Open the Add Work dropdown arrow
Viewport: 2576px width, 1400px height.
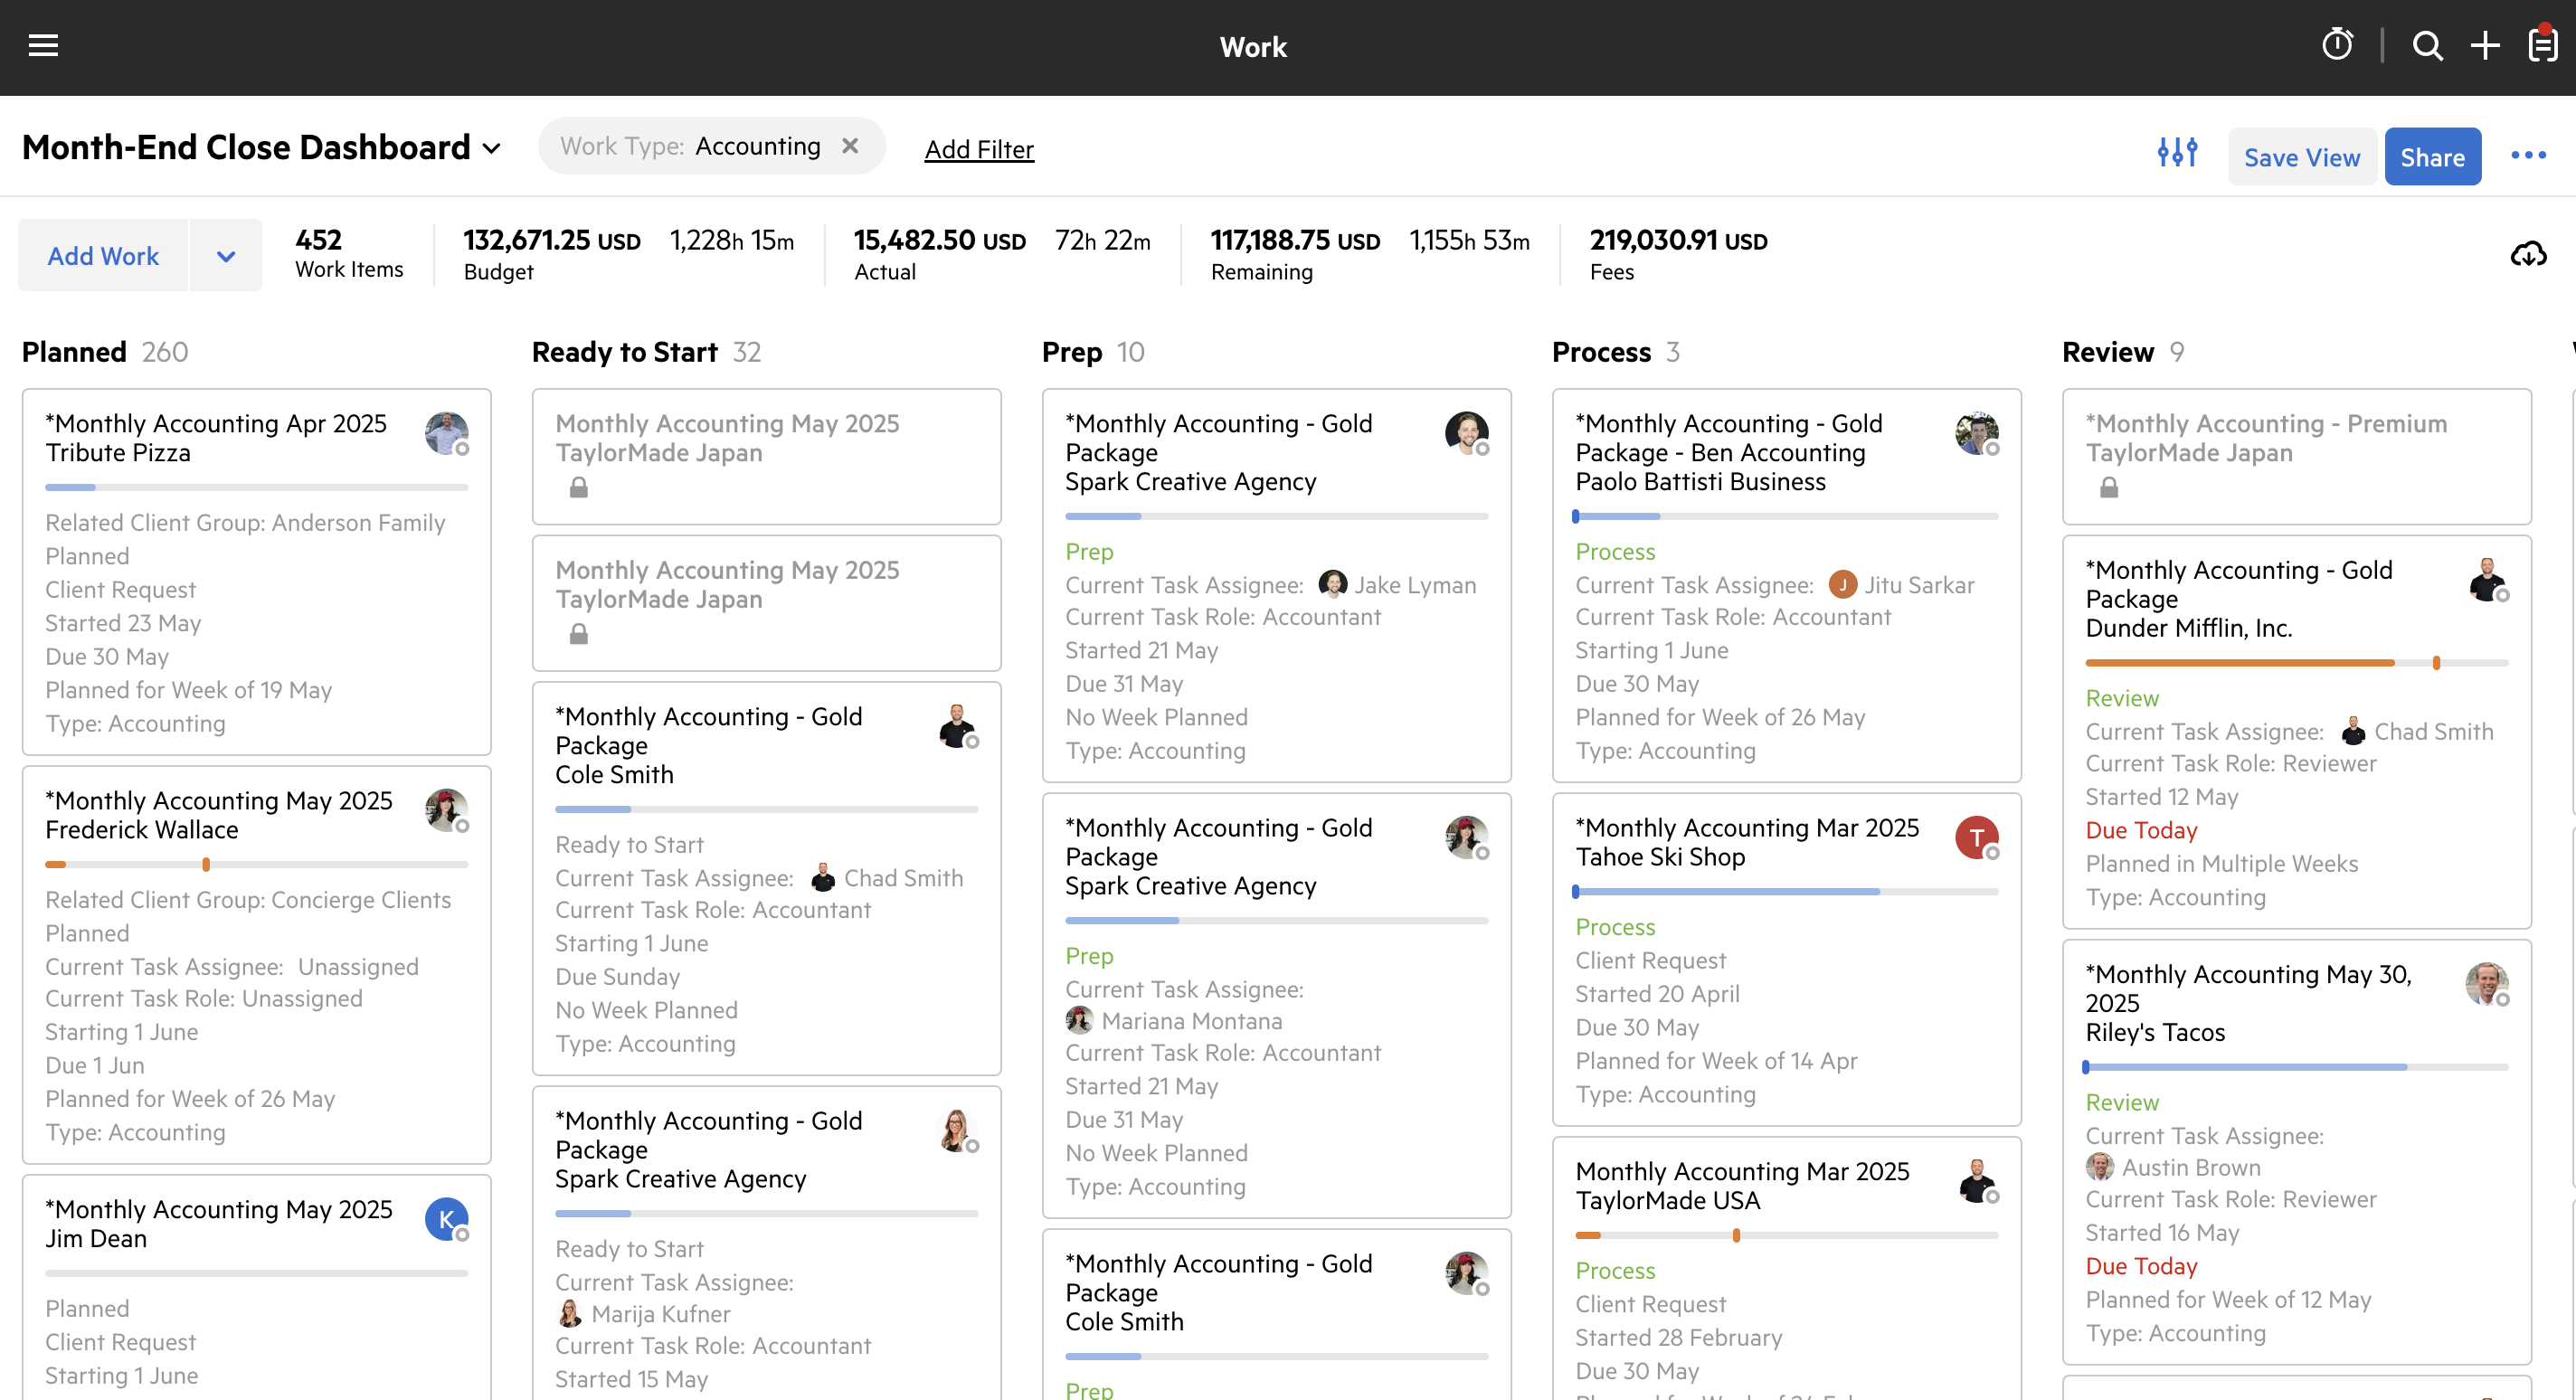coord(226,256)
